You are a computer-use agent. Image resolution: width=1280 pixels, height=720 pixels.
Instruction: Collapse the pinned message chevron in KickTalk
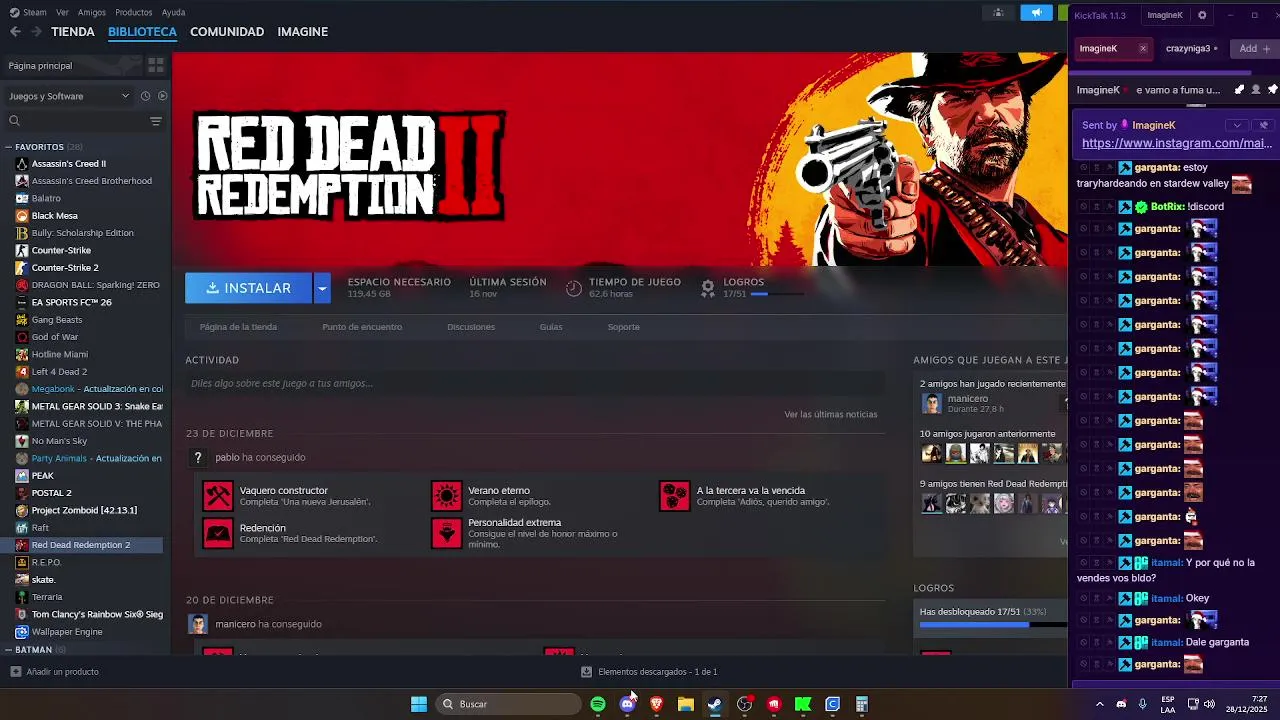pyautogui.click(x=1238, y=125)
